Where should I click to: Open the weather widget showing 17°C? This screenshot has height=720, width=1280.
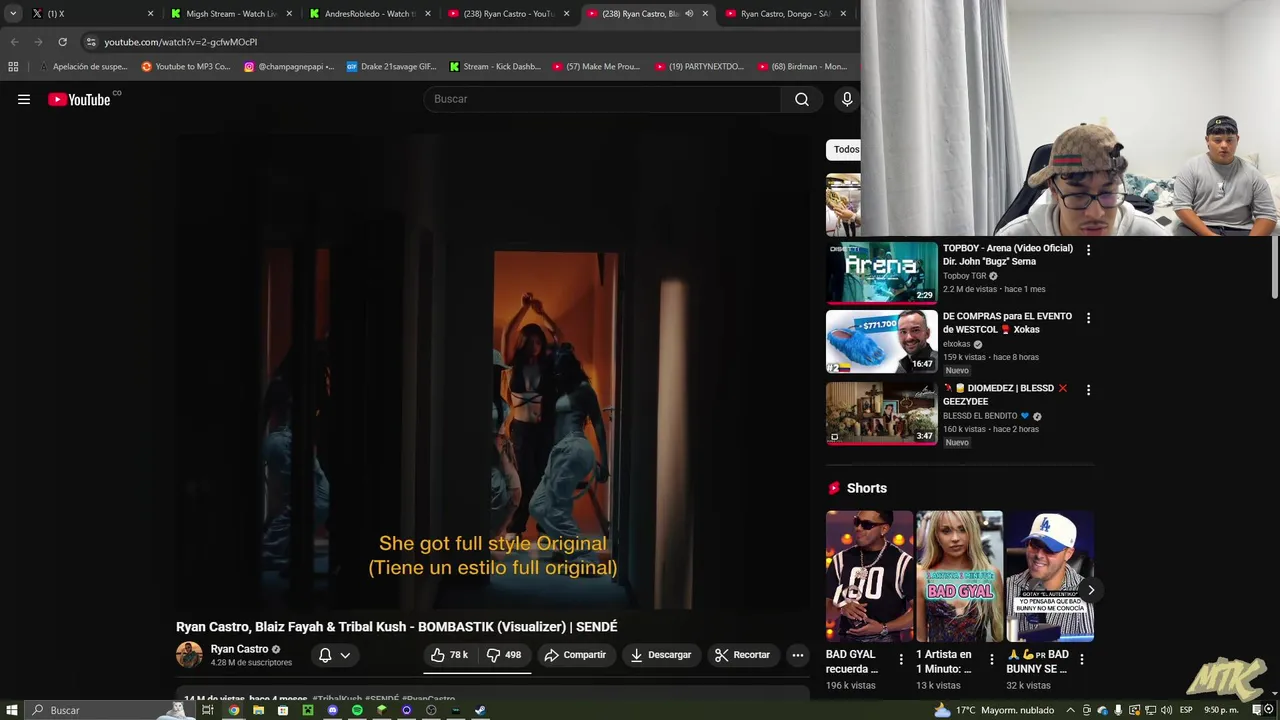click(x=994, y=710)
